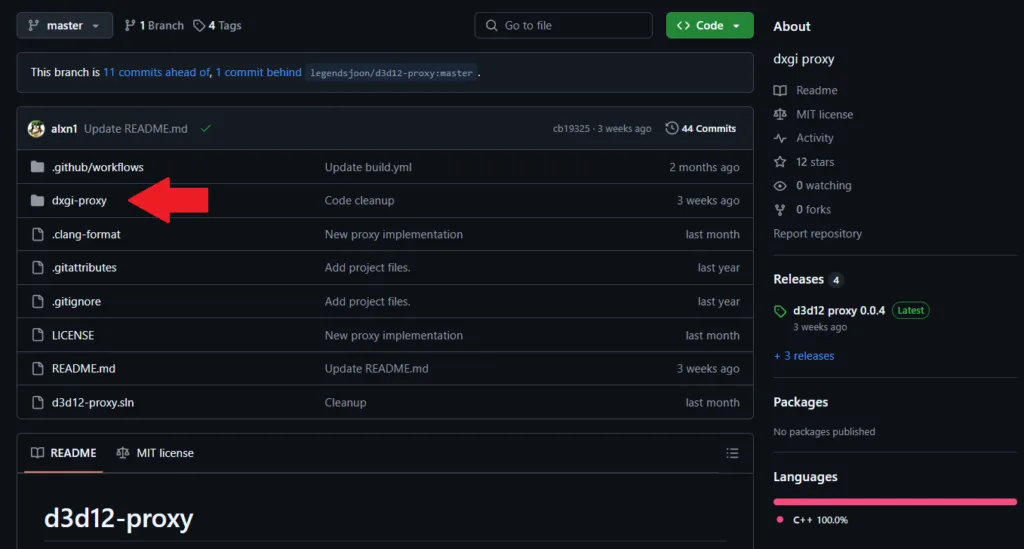Click the Go to file search field
This screenshot has width=1024, height=549.
pos(563,26)
